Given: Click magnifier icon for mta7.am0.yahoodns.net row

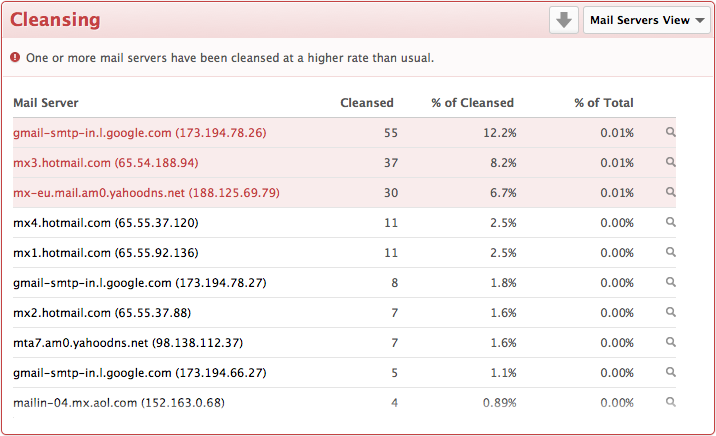Looking at the screenshot, I should click(670, 342).
